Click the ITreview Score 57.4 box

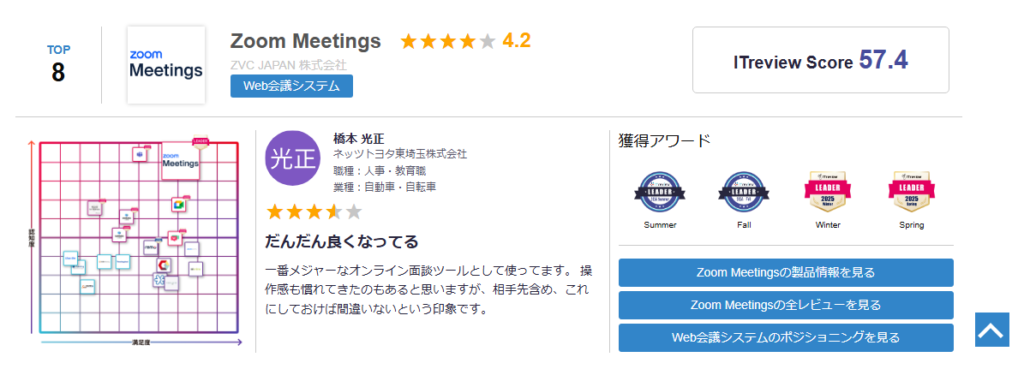(x=820, y=60)
